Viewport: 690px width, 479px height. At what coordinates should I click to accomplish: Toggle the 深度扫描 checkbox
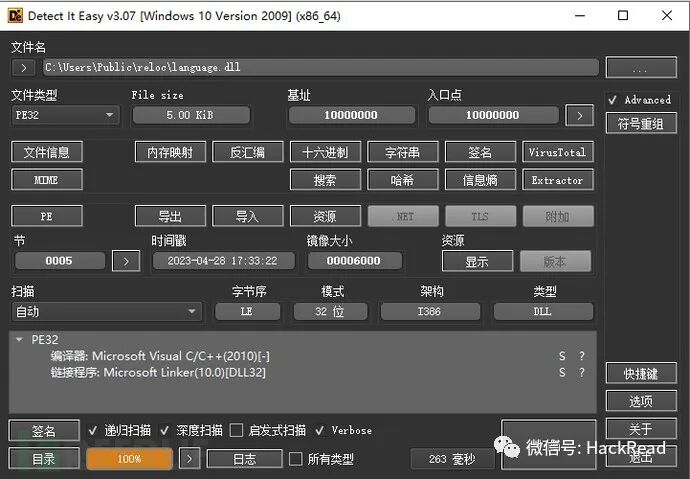pyautogui.click(x=165, y=430)
